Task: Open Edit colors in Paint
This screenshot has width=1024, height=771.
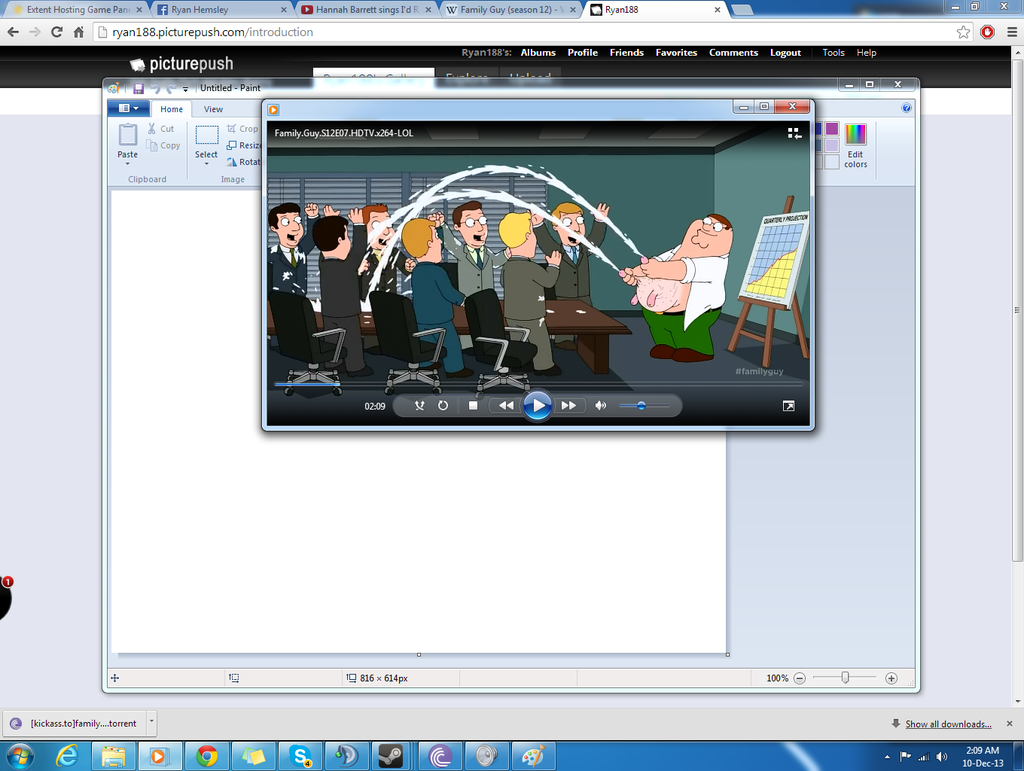Action: click(856, 146)
